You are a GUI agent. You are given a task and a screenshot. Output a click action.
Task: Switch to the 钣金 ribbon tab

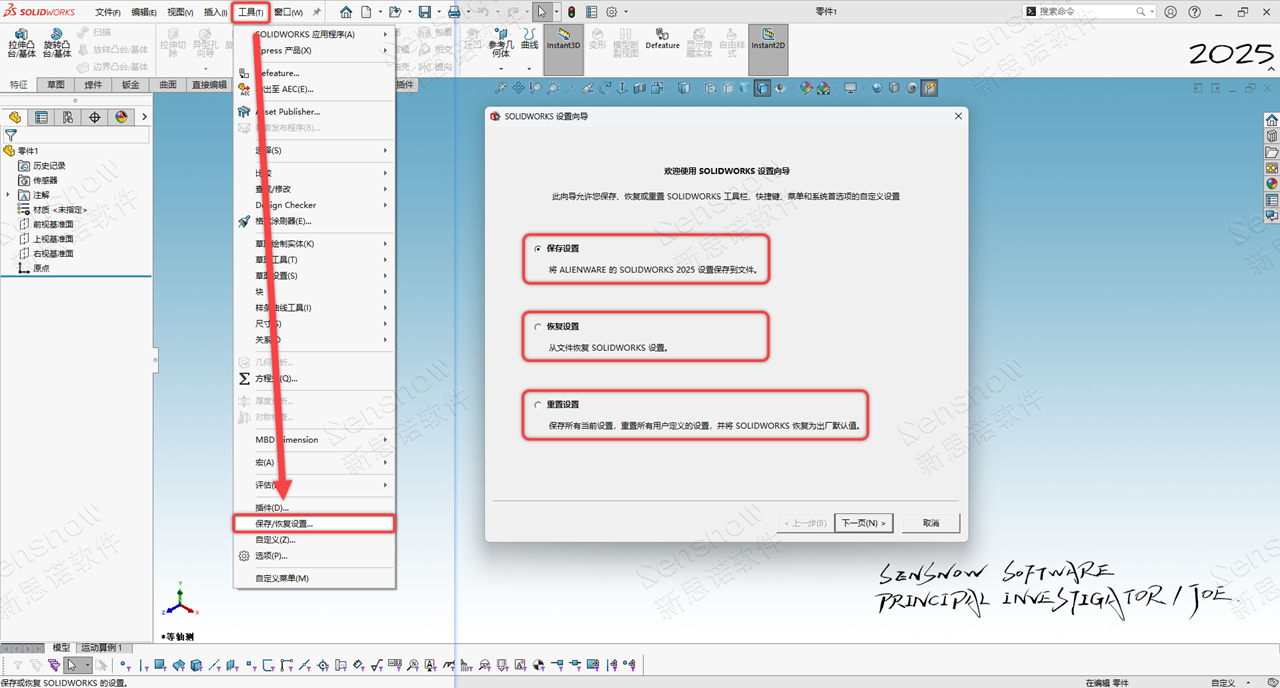[x=130, y=85]
